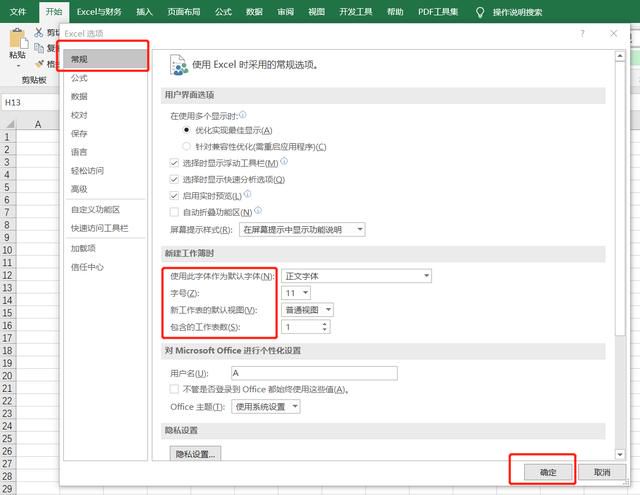Decrease the number of included sheets
The height and width of the screenshot is (495, 640).
pos(324,330)
